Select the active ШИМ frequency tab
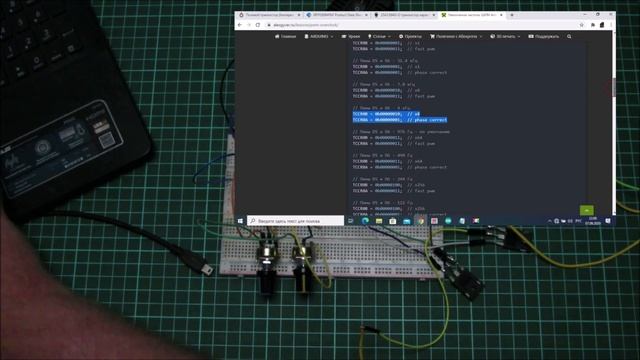 point(471,15)
